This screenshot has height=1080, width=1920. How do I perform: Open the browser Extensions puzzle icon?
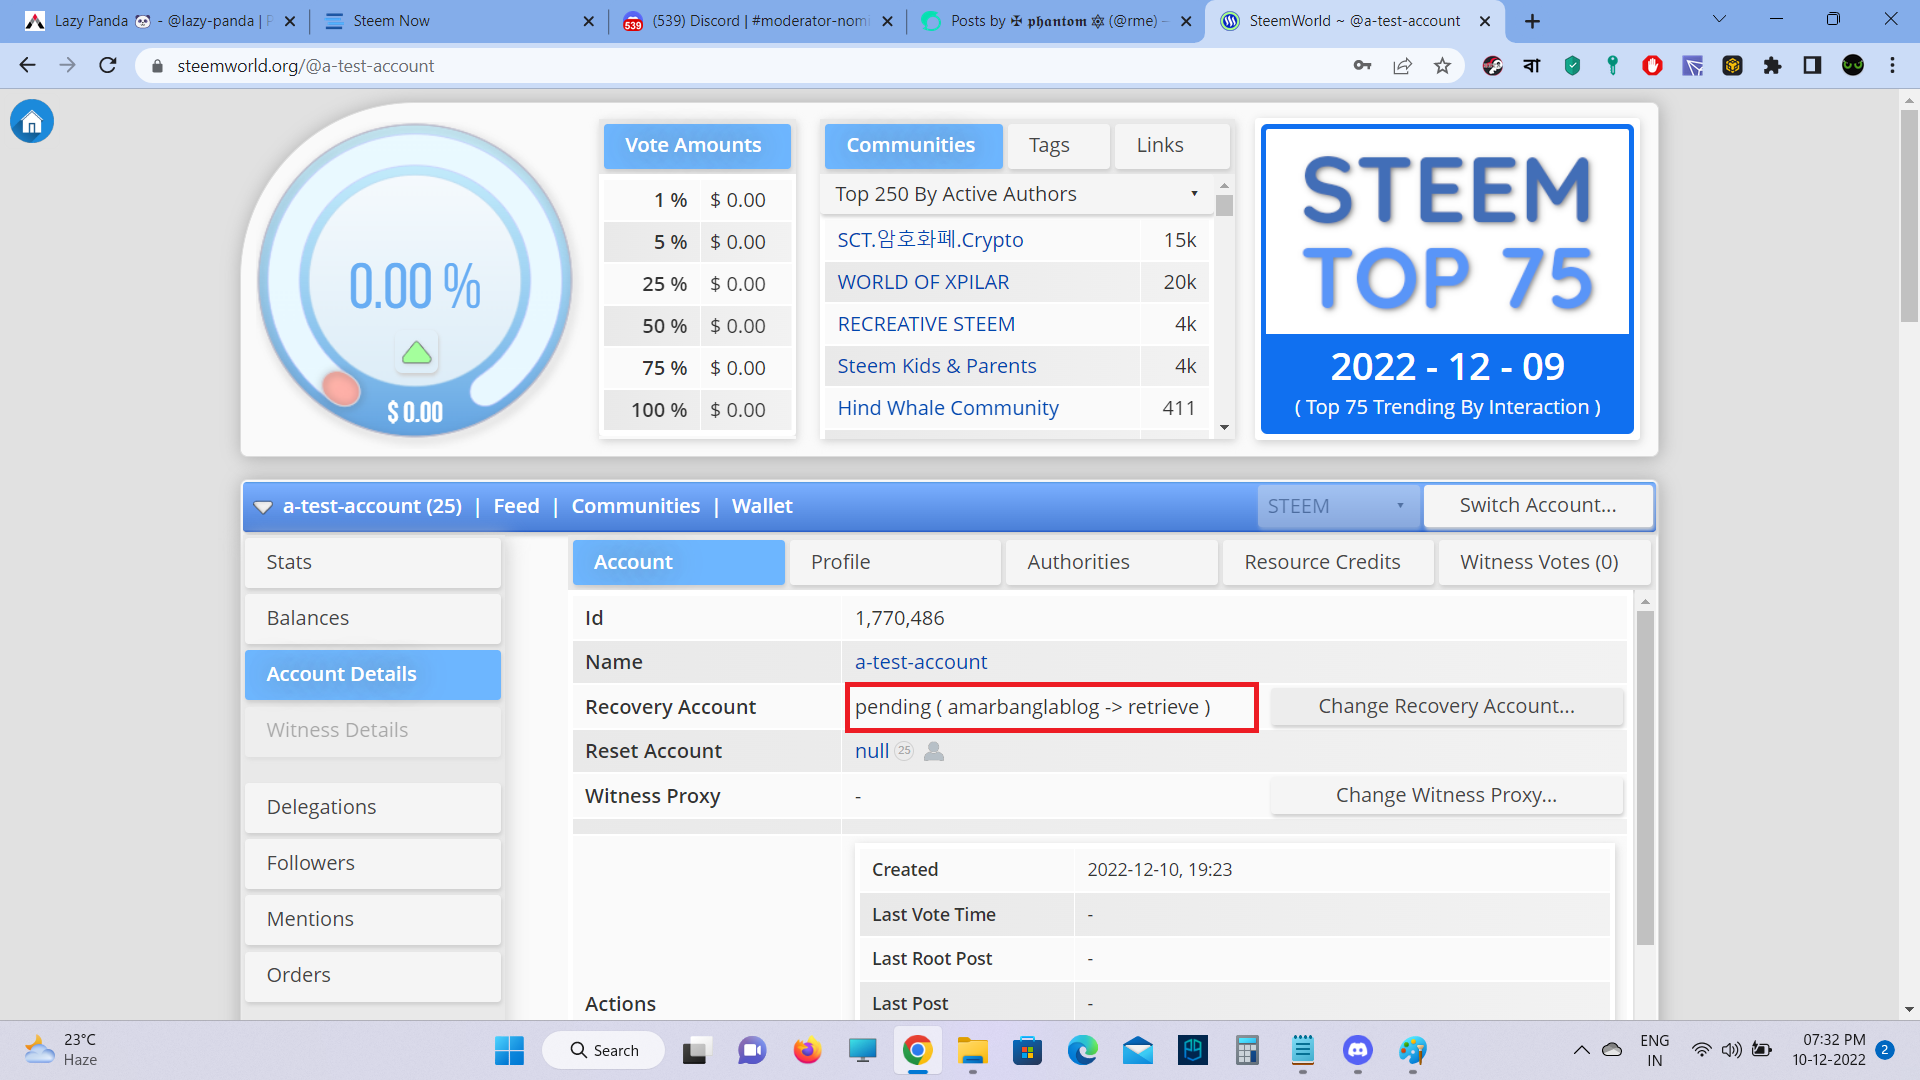tap(1772, 66)
